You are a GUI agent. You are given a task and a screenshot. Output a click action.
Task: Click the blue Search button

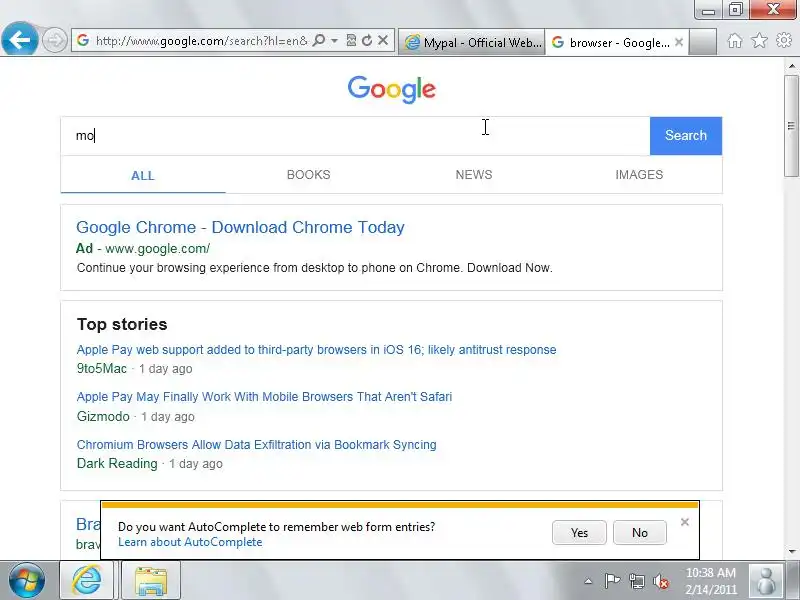686,136
